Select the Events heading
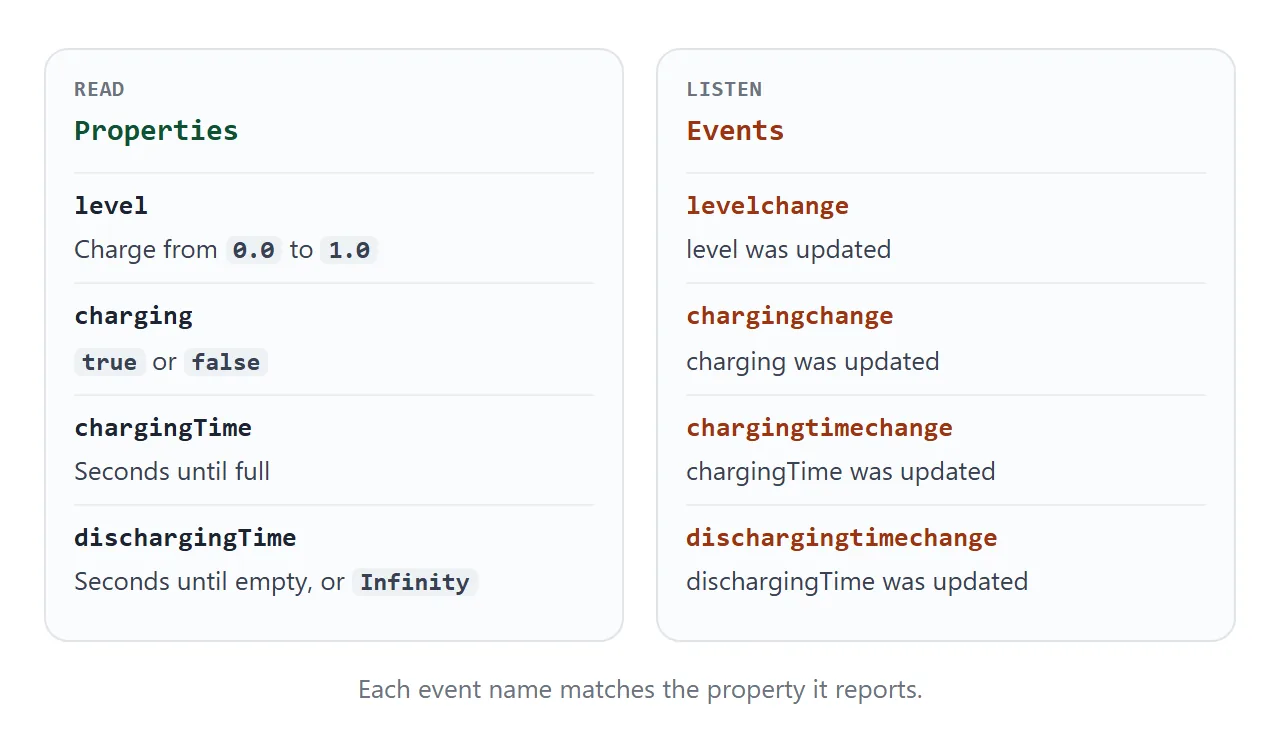Image resolution: width=1280 pixels, height=756 pixels. [735, 130]
